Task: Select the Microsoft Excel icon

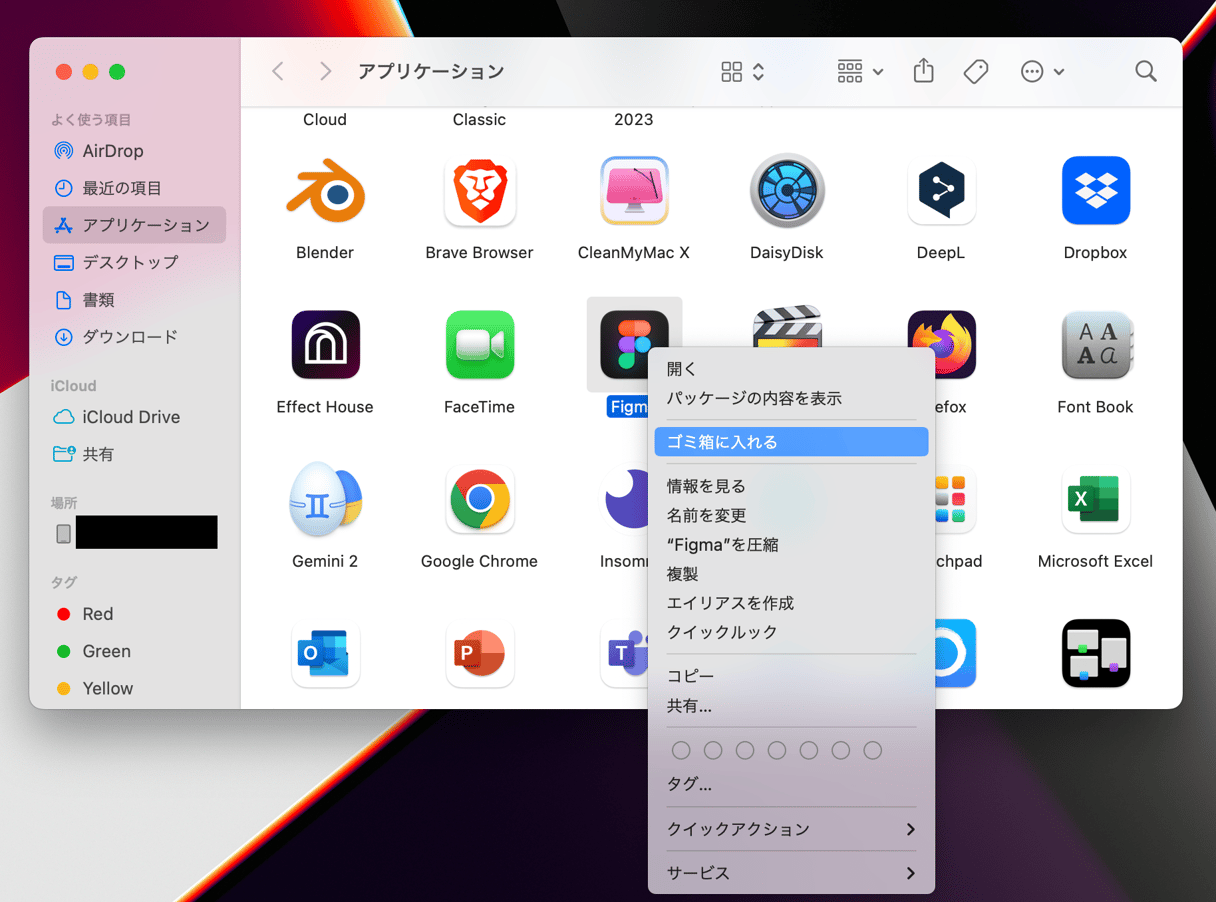Action: [1095, 499]
